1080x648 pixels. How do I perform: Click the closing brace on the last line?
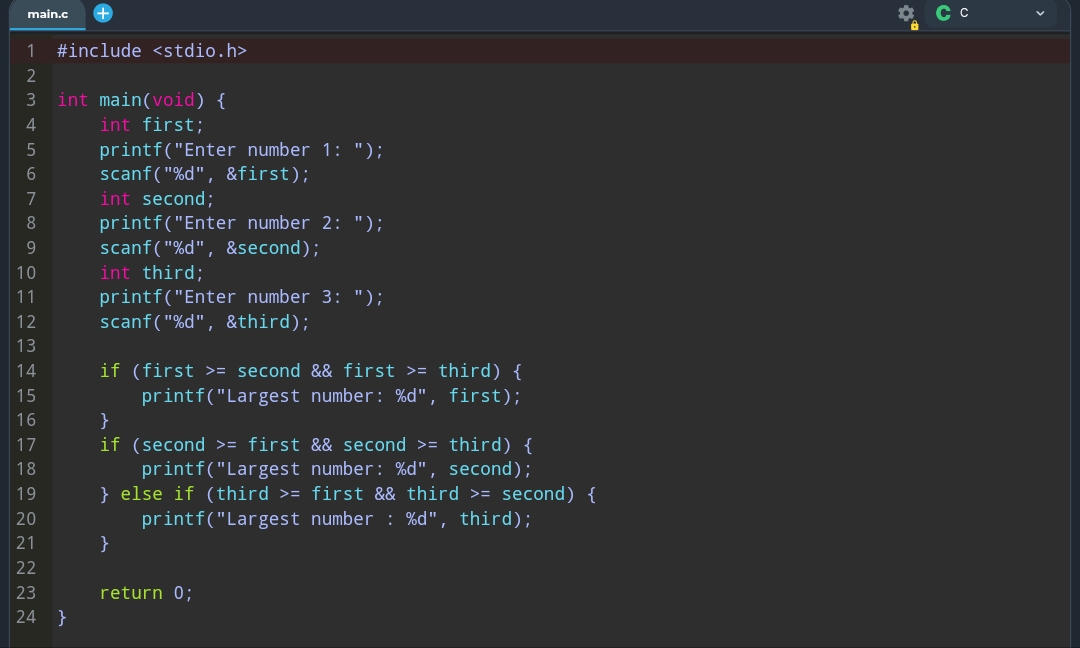(62, 617)
